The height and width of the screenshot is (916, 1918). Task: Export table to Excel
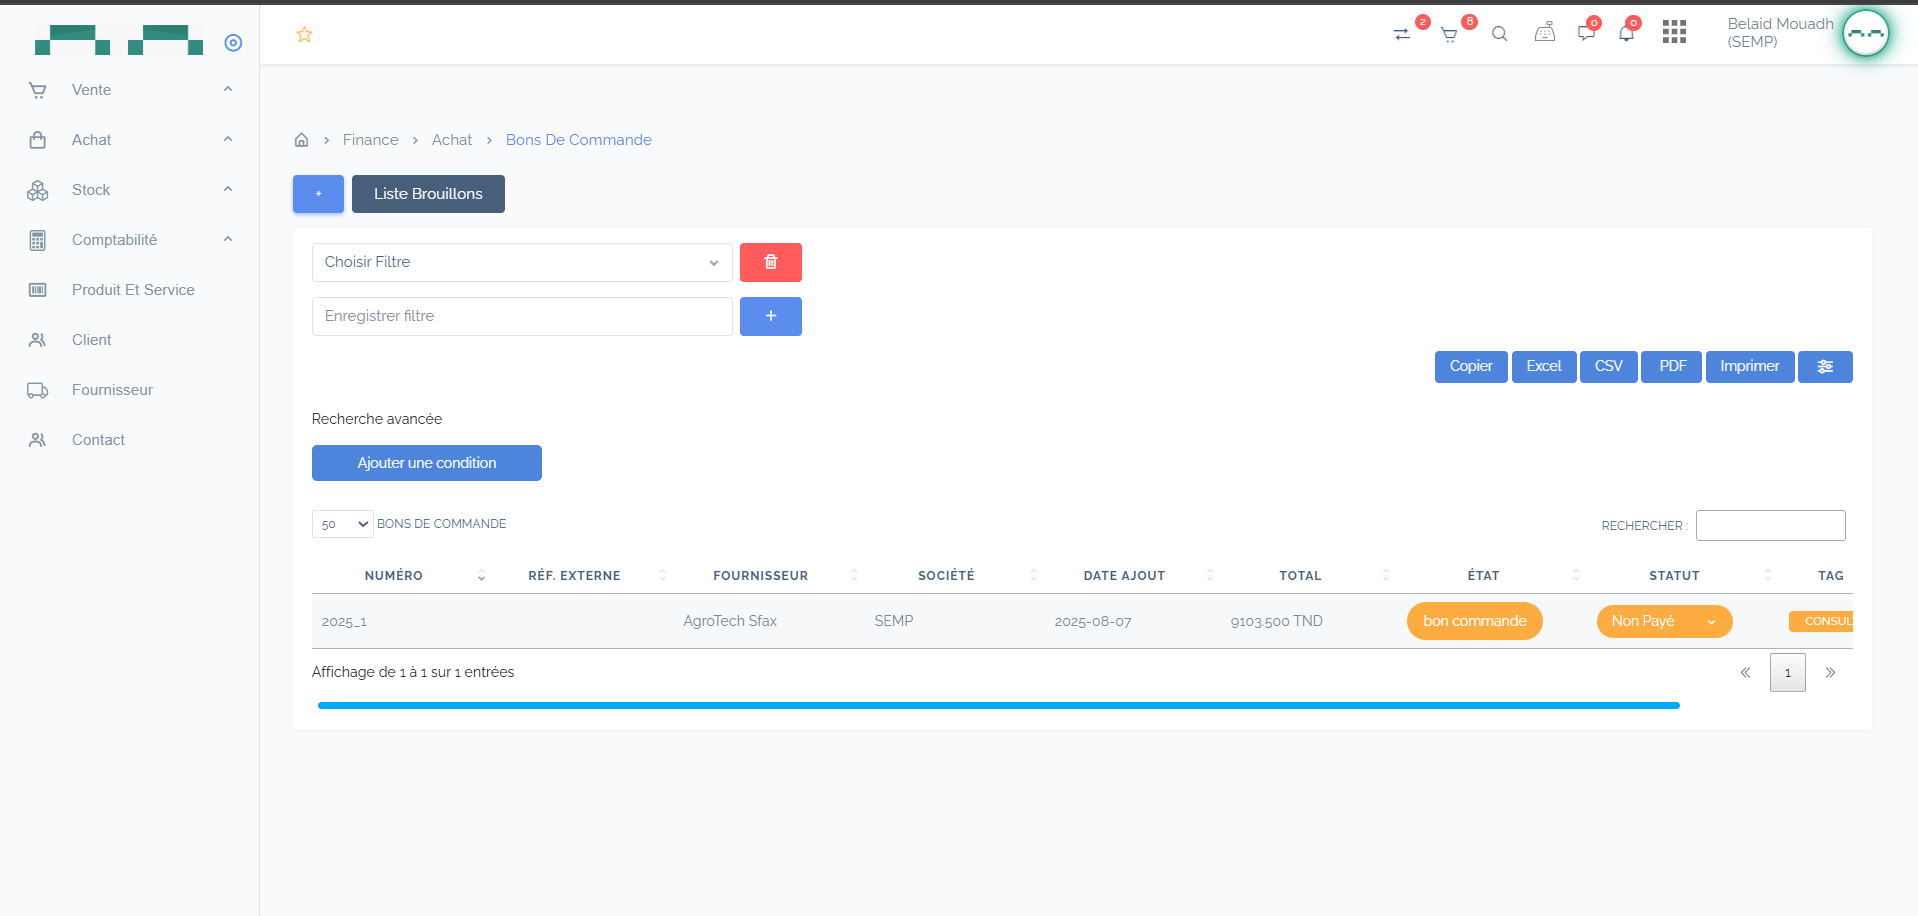(x=1544, y=367)
